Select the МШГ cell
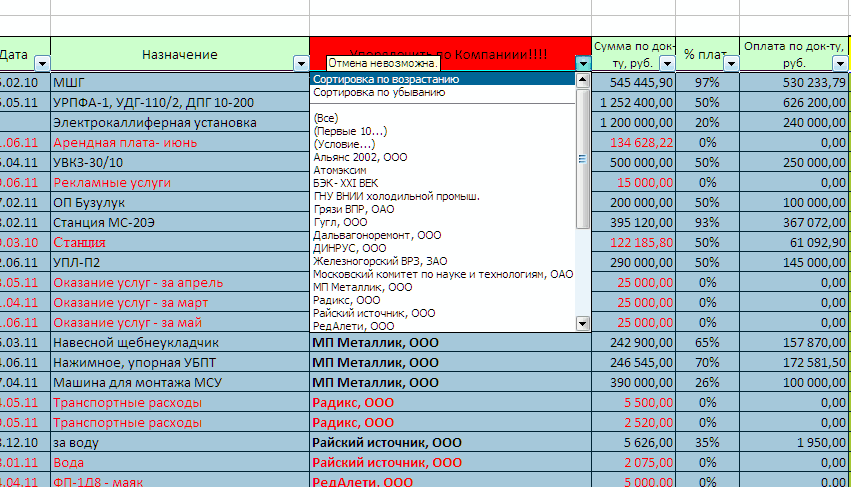This screenshot has height=487, width=851. click(180, 83)
